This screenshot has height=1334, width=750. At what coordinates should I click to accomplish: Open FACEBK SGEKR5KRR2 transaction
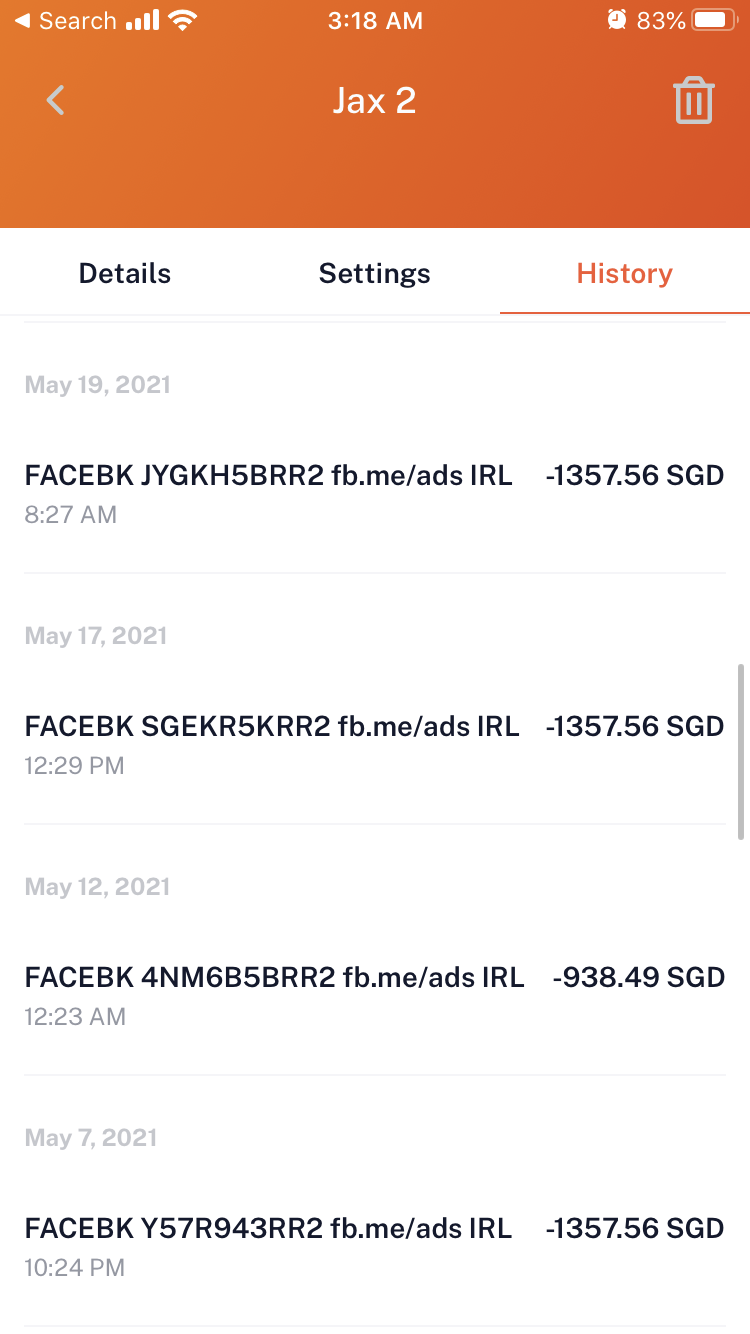point(272,727)
